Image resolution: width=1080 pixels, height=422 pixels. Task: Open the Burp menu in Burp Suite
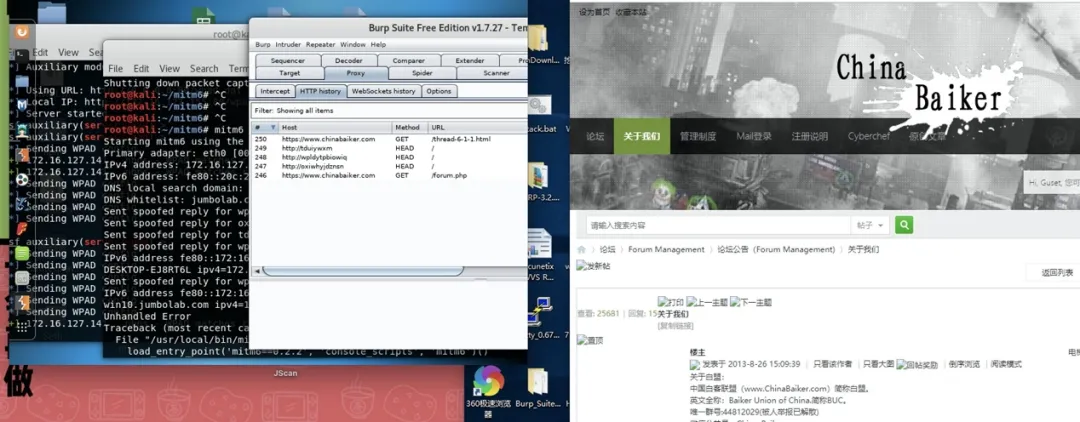[262, 45]
